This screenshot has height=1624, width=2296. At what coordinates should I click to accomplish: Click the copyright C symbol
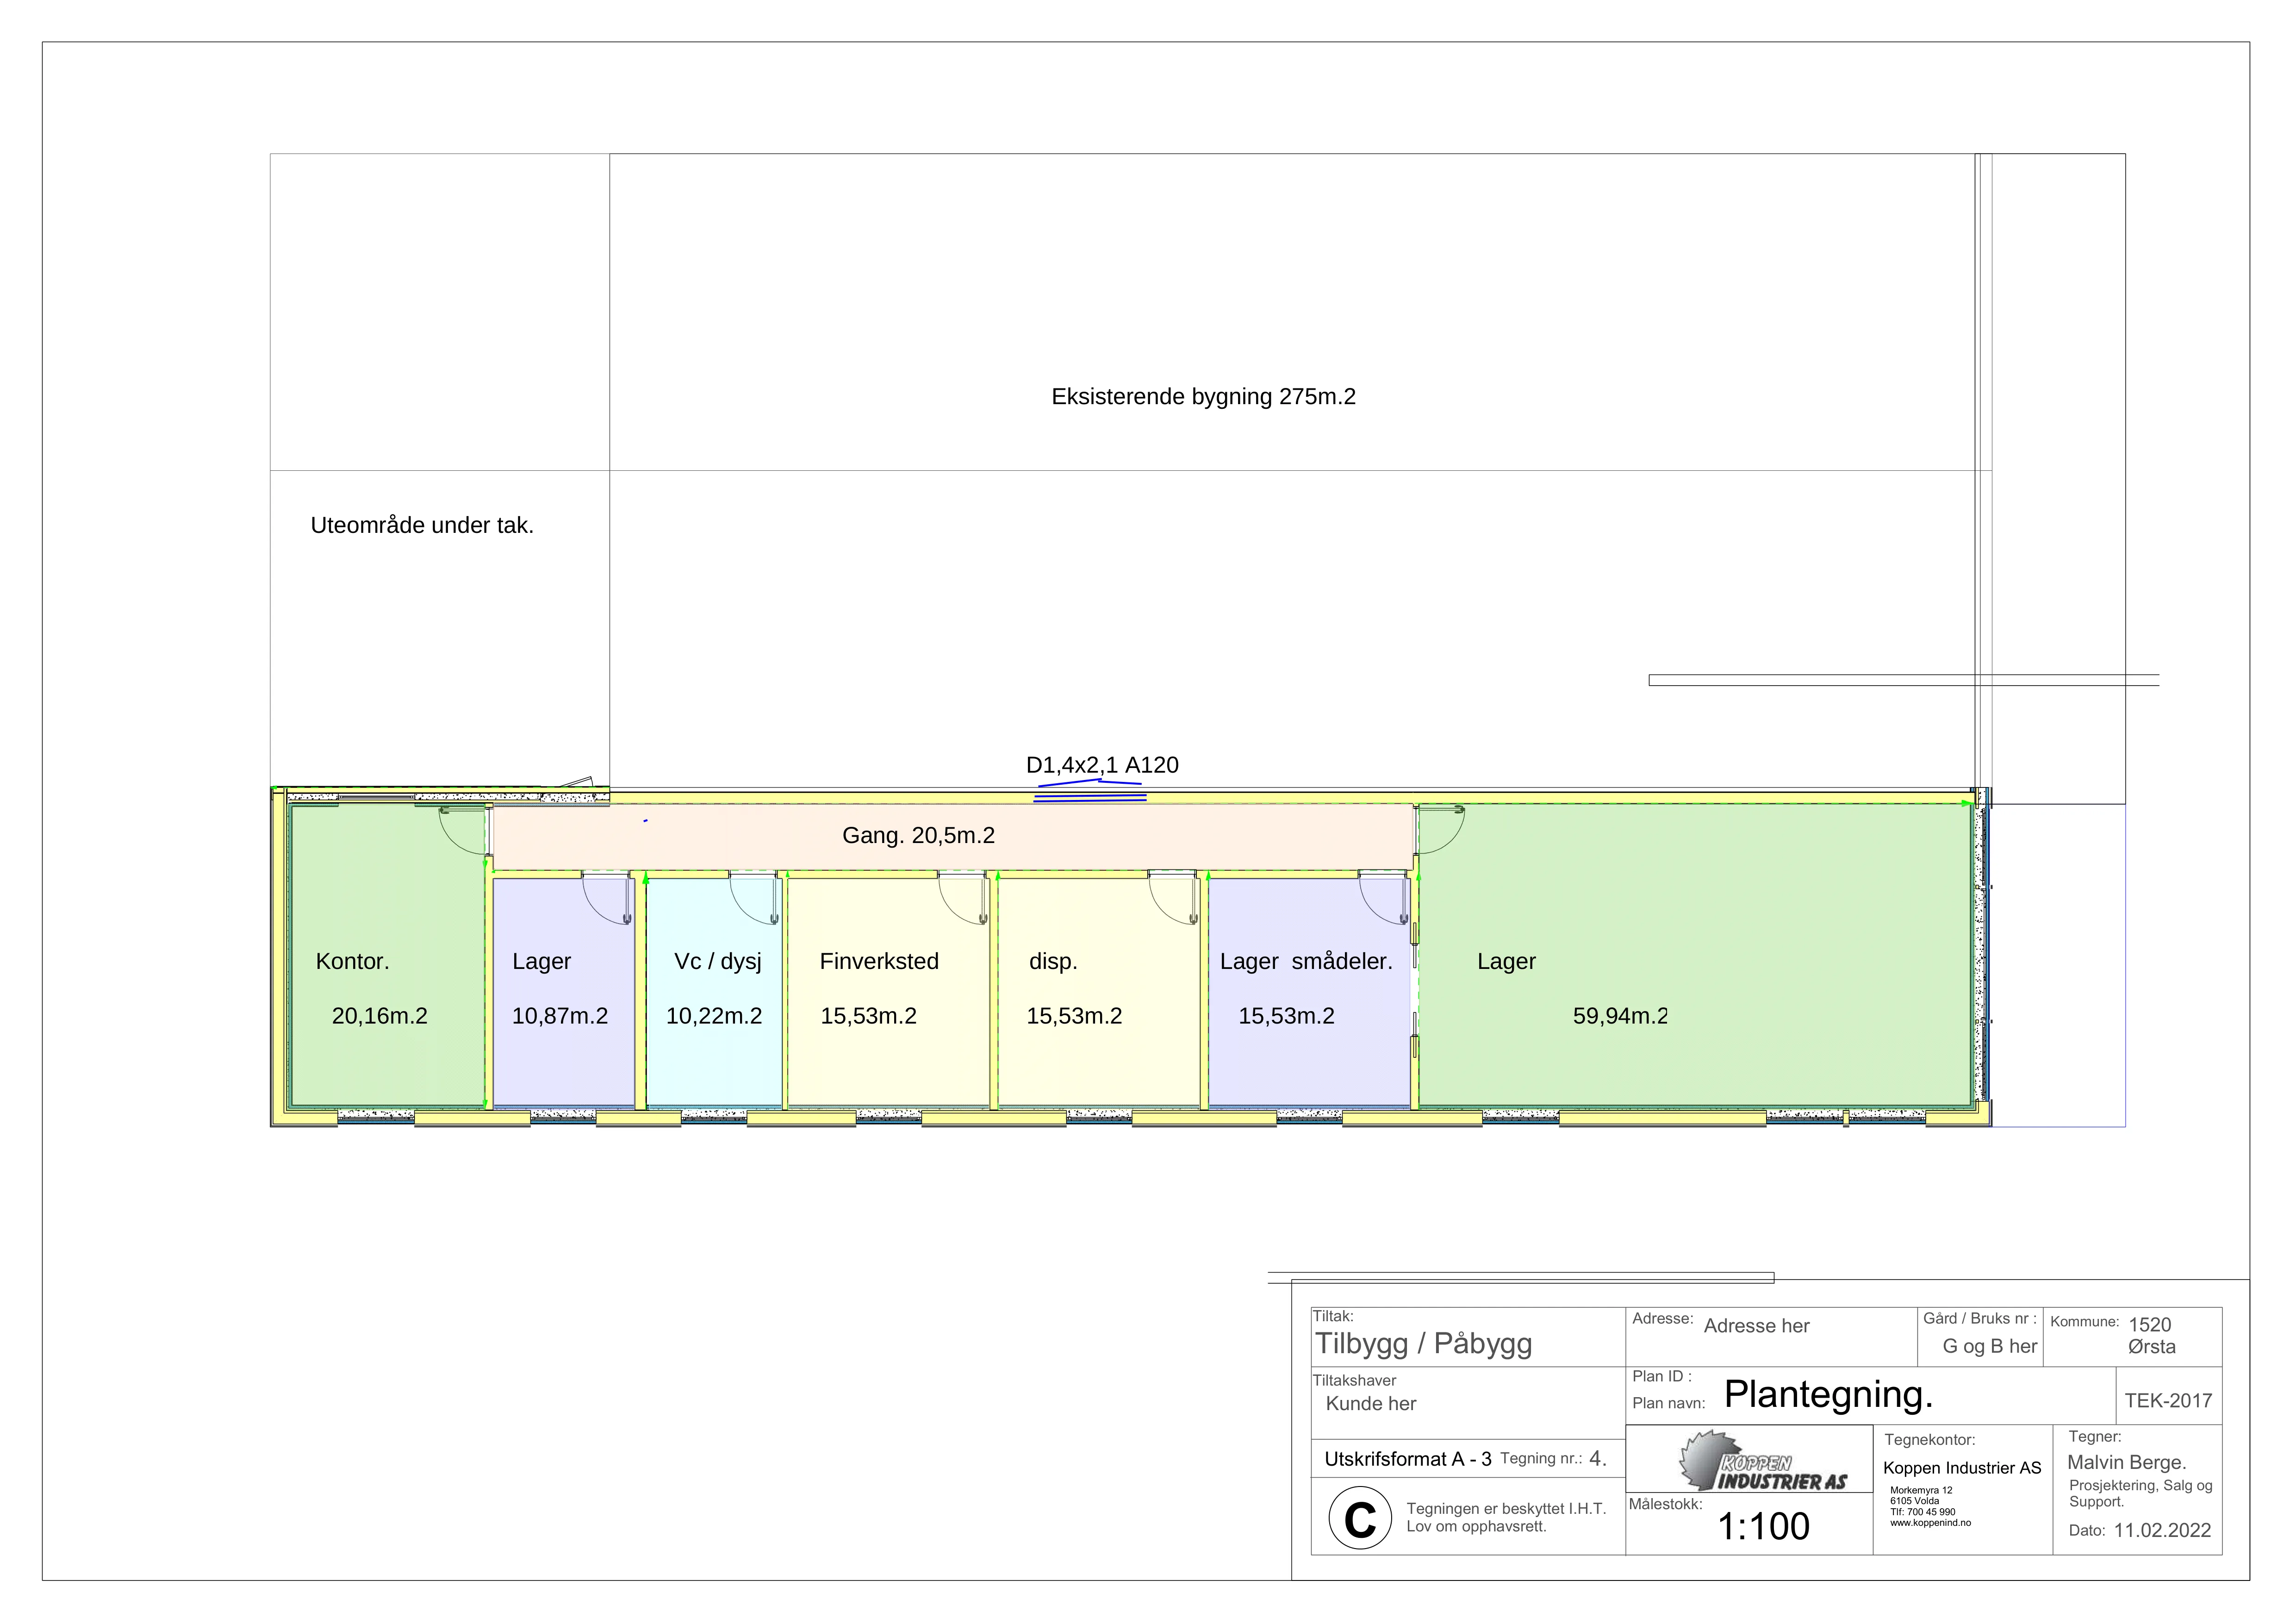[x=1360, y=1518]
